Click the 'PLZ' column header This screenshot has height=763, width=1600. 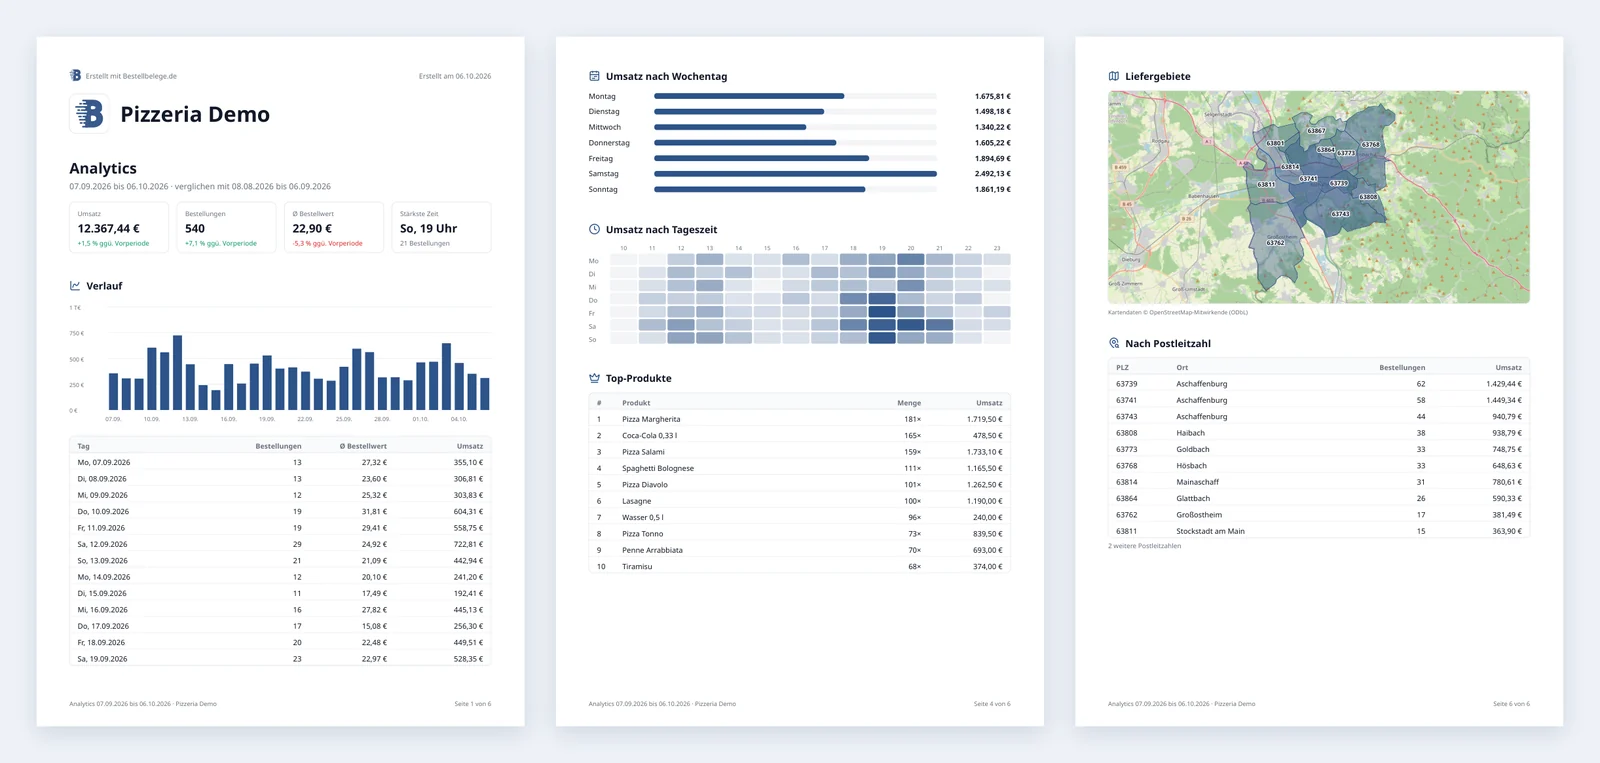coord(1123,368)
